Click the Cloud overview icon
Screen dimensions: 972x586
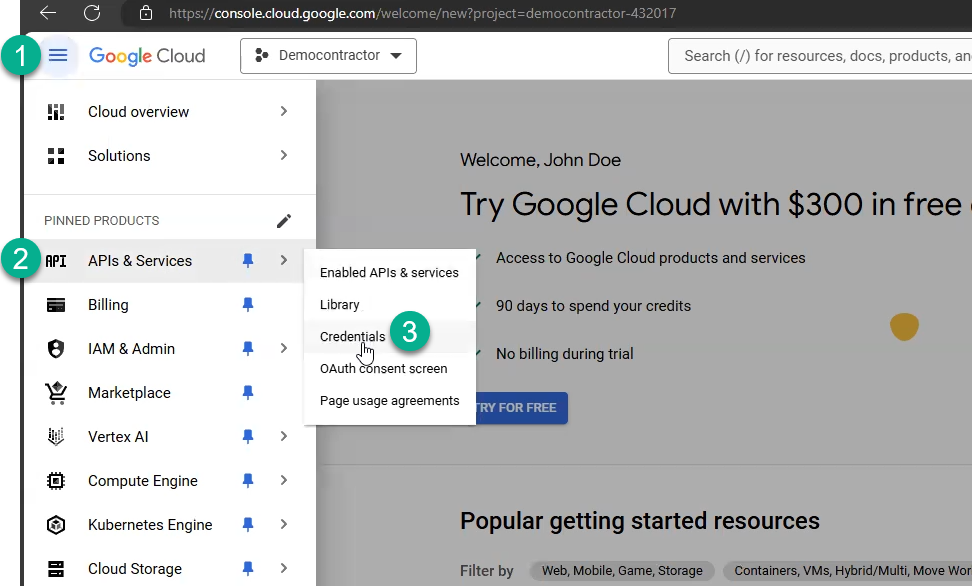pyautogui.click(x=56, y=112)
